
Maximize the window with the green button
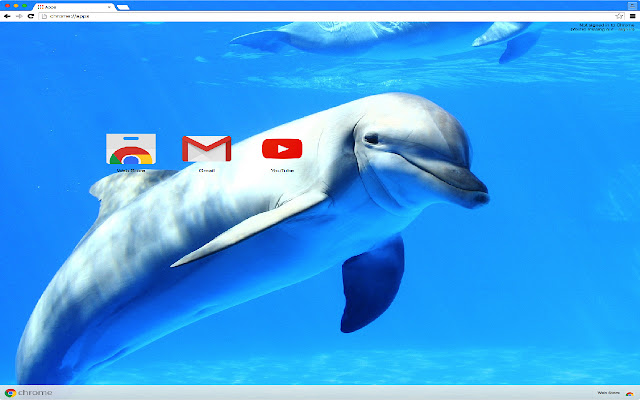24,6
